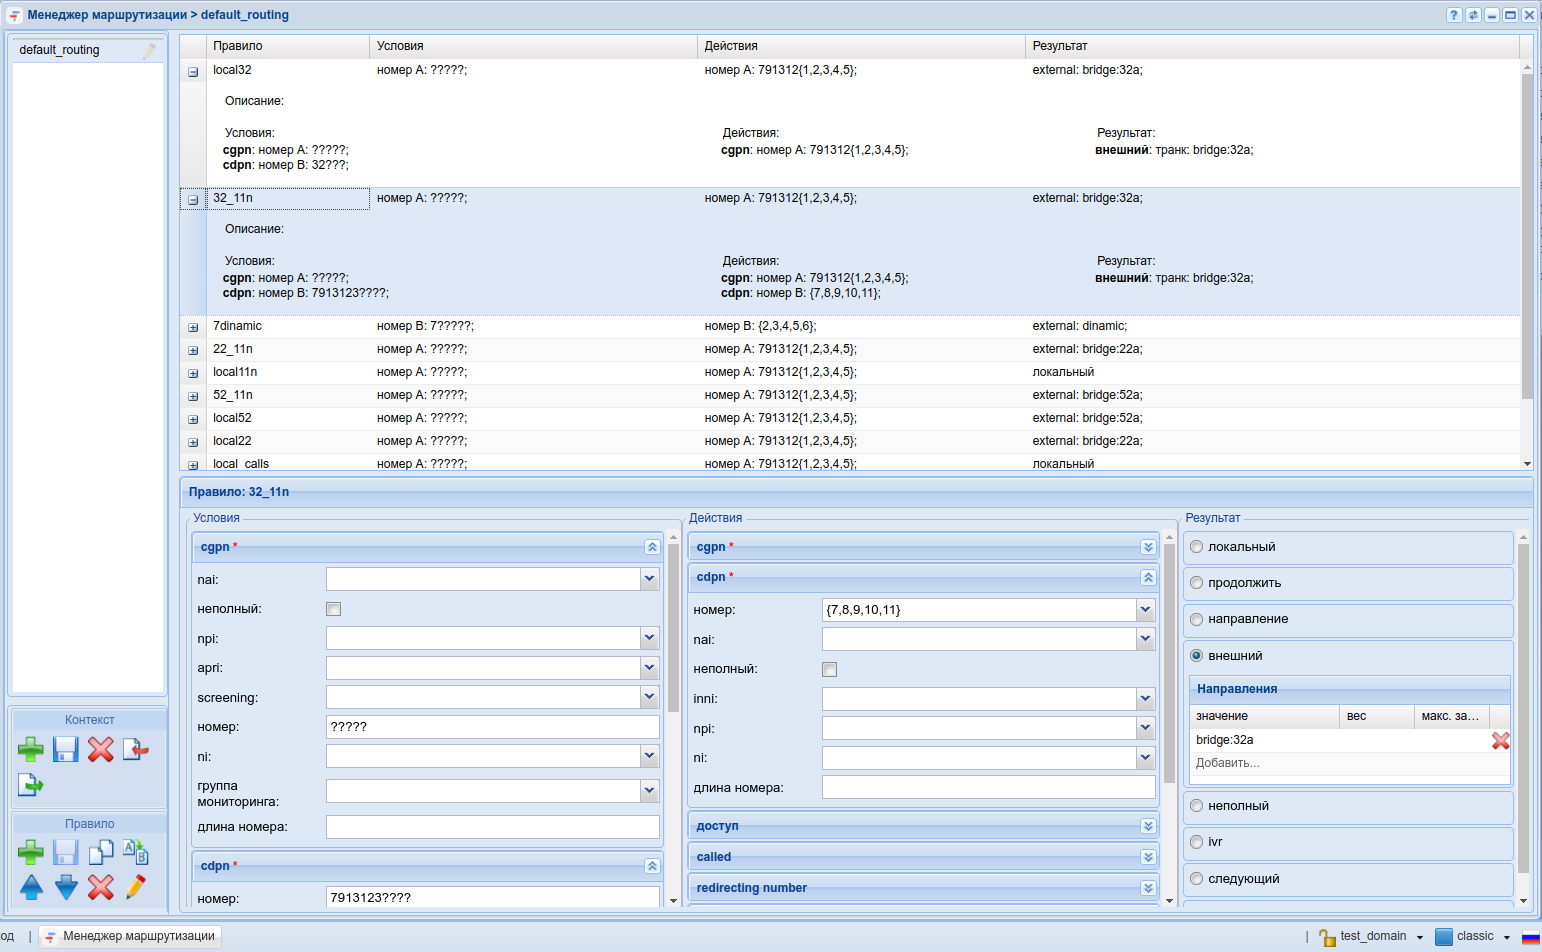1542x952 pixels.
Task: Move the rule down with blue arrow
Action: (66, 887)
